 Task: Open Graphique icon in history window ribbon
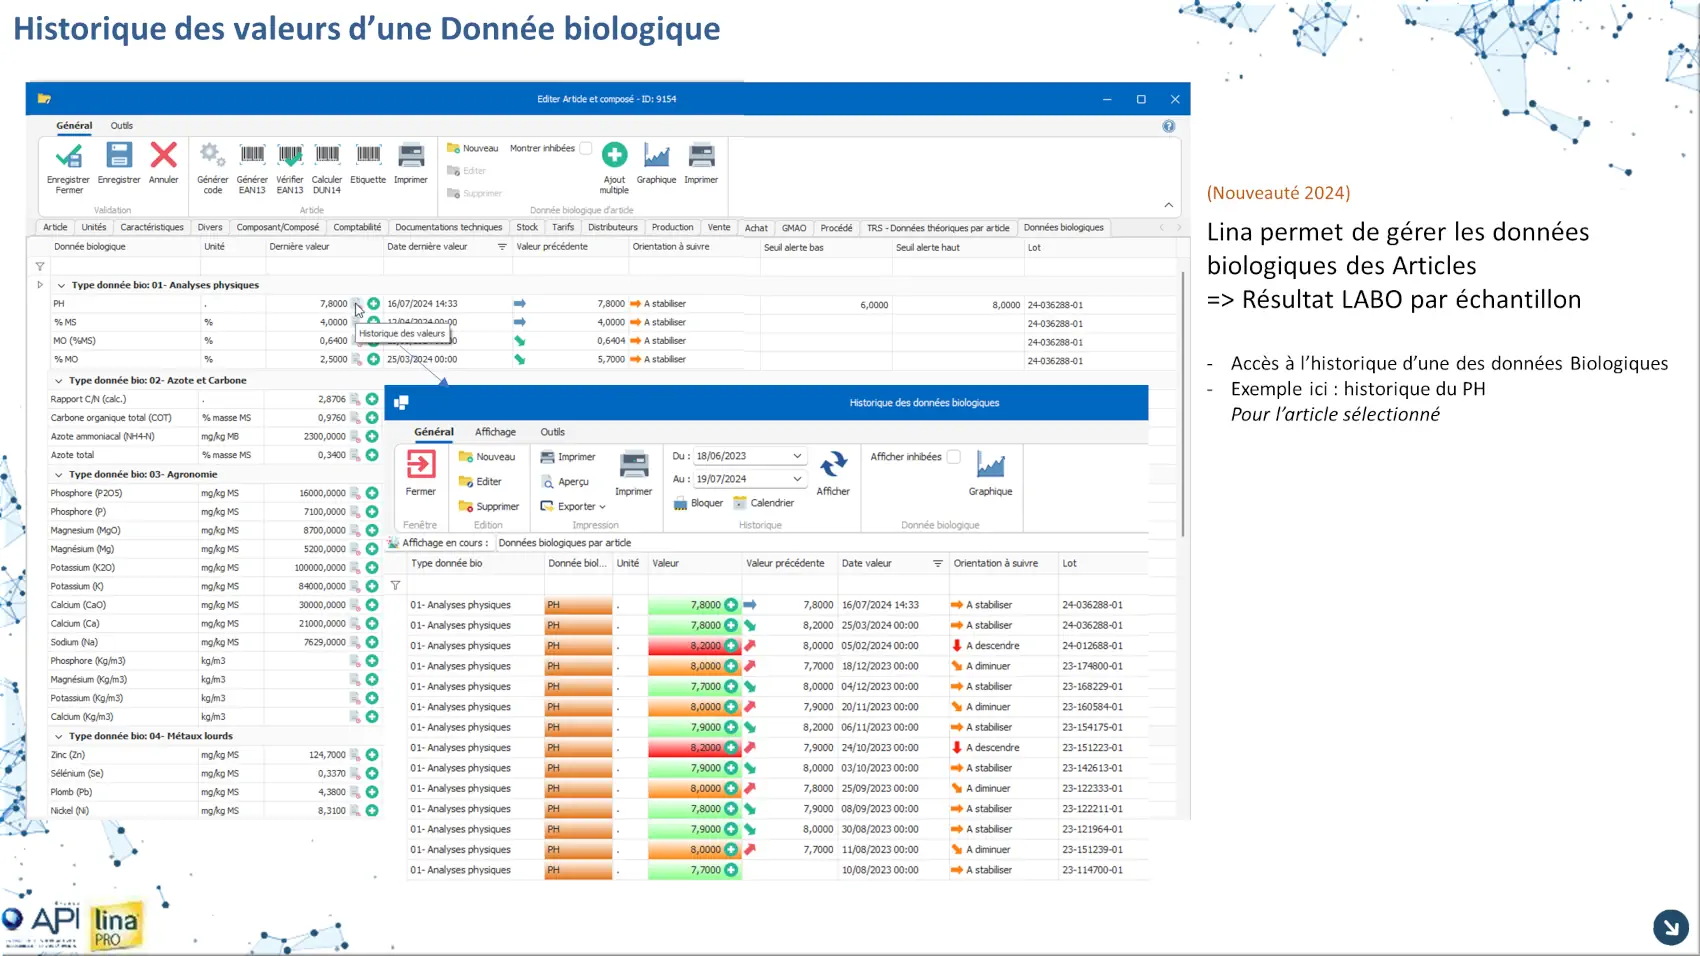(990, 465)
